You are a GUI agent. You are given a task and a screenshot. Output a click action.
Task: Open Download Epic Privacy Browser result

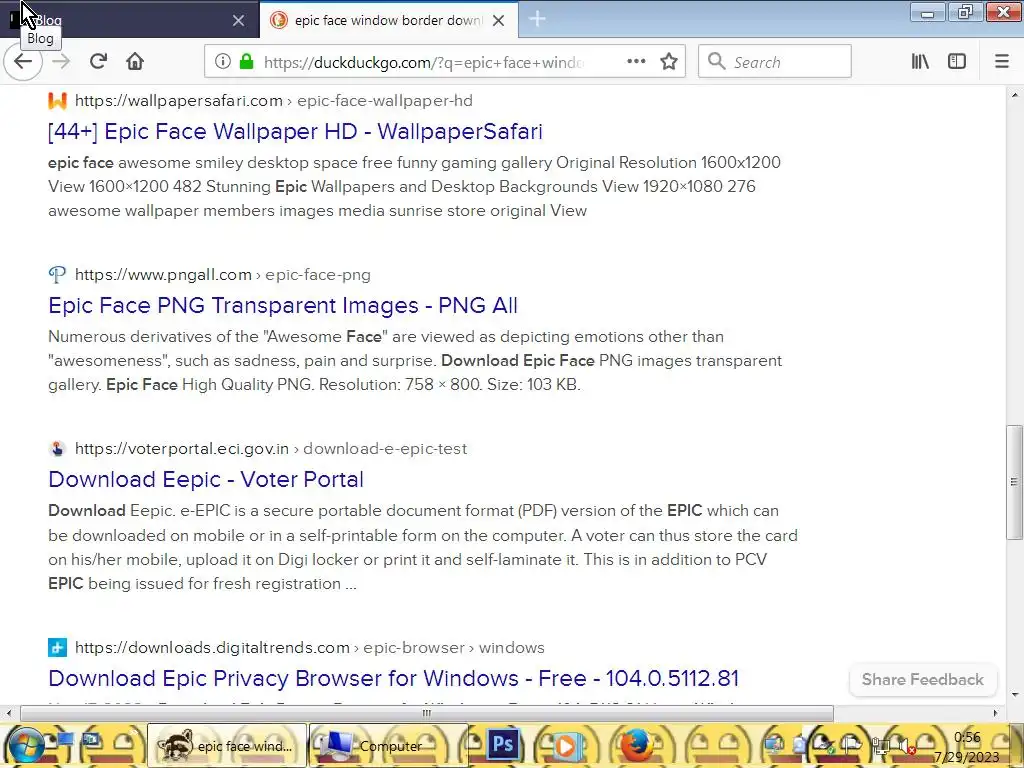pyautogui.click(x=393, y=679)
